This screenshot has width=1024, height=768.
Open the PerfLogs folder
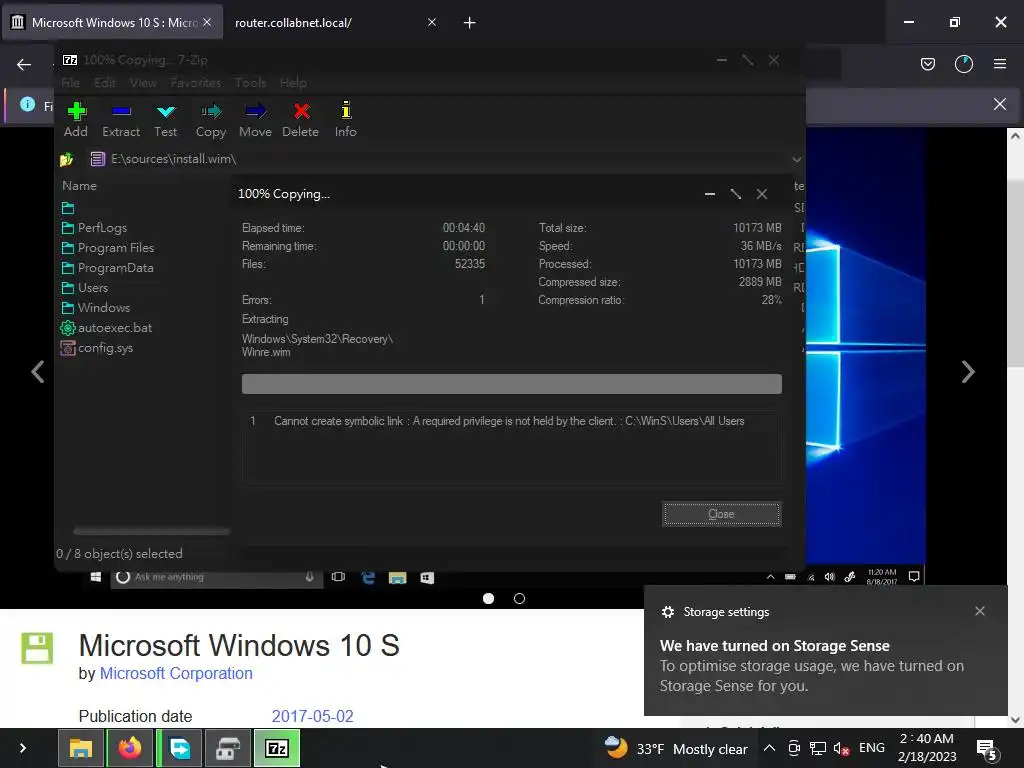click(95, 228)
